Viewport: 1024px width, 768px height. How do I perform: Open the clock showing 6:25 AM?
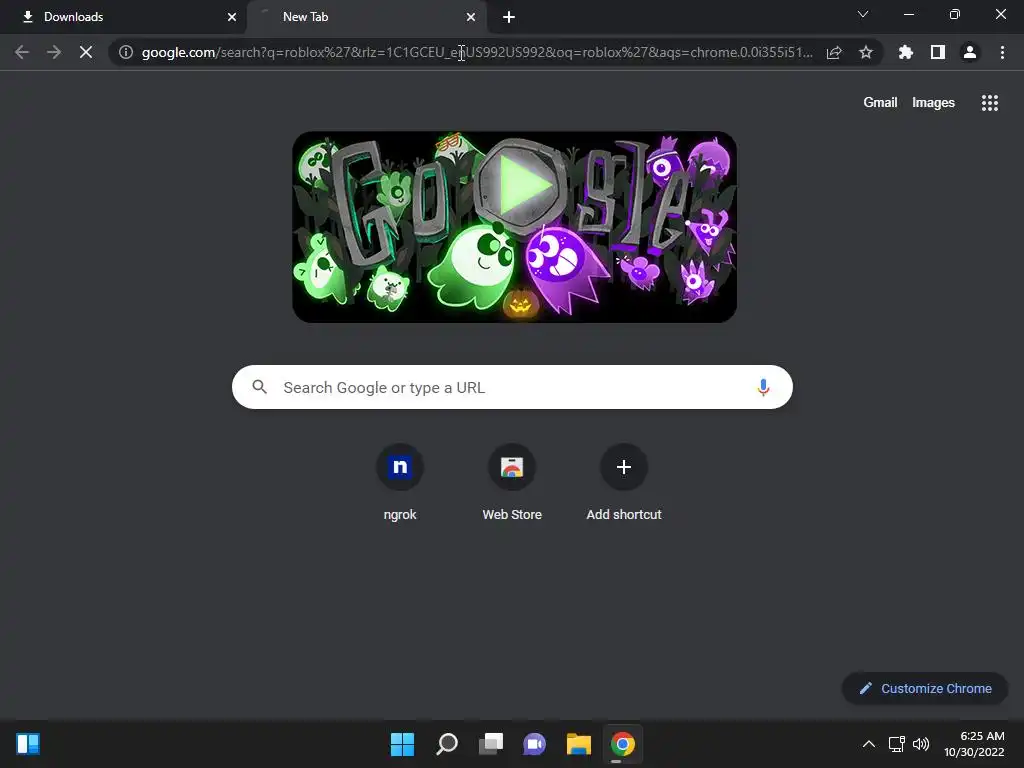(974, 744)
